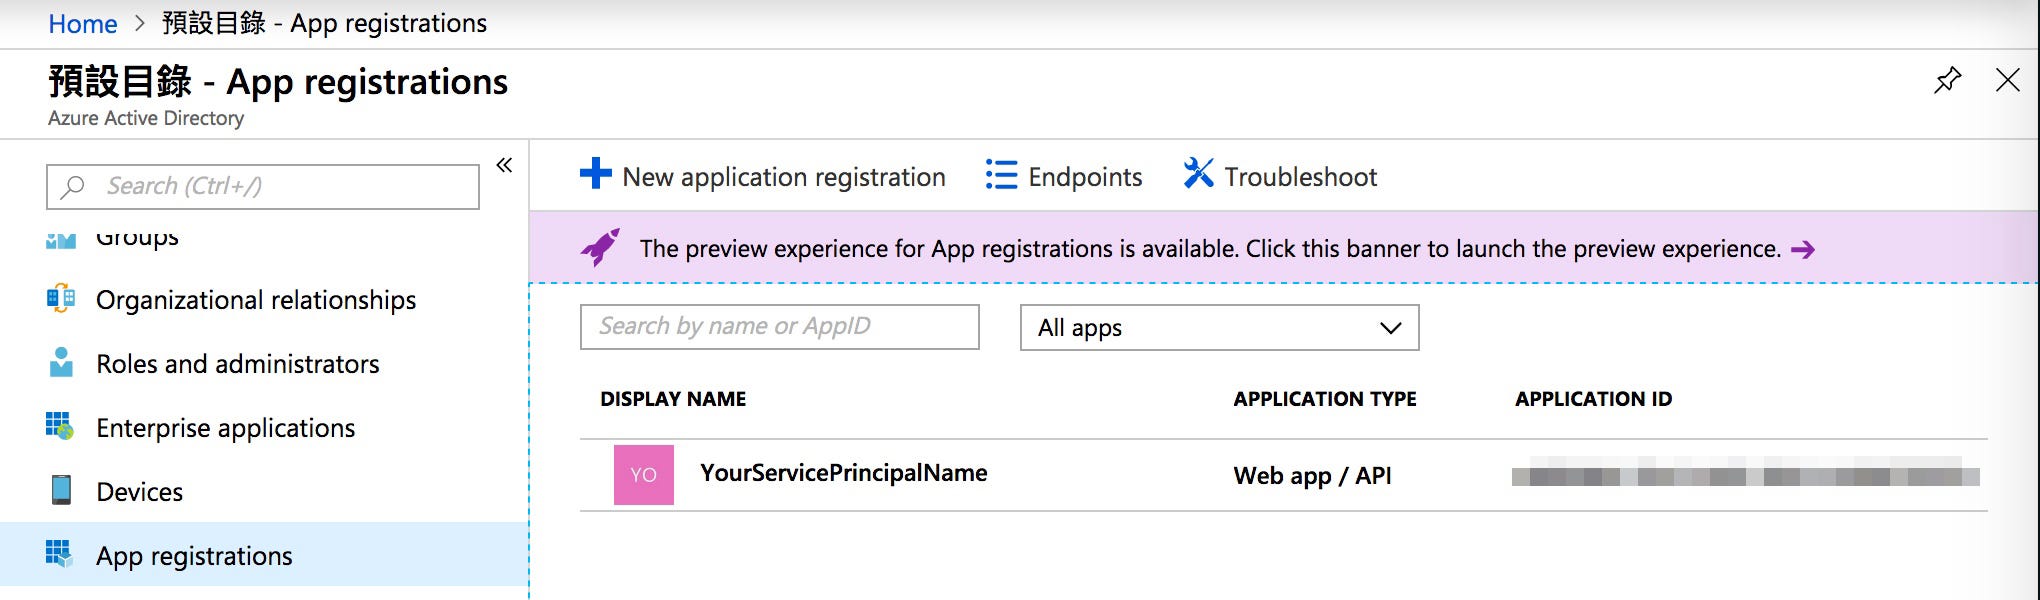The image size is (2040, 600).
Task: Pin this blade with the pin icon
Action: point(1947,80)
